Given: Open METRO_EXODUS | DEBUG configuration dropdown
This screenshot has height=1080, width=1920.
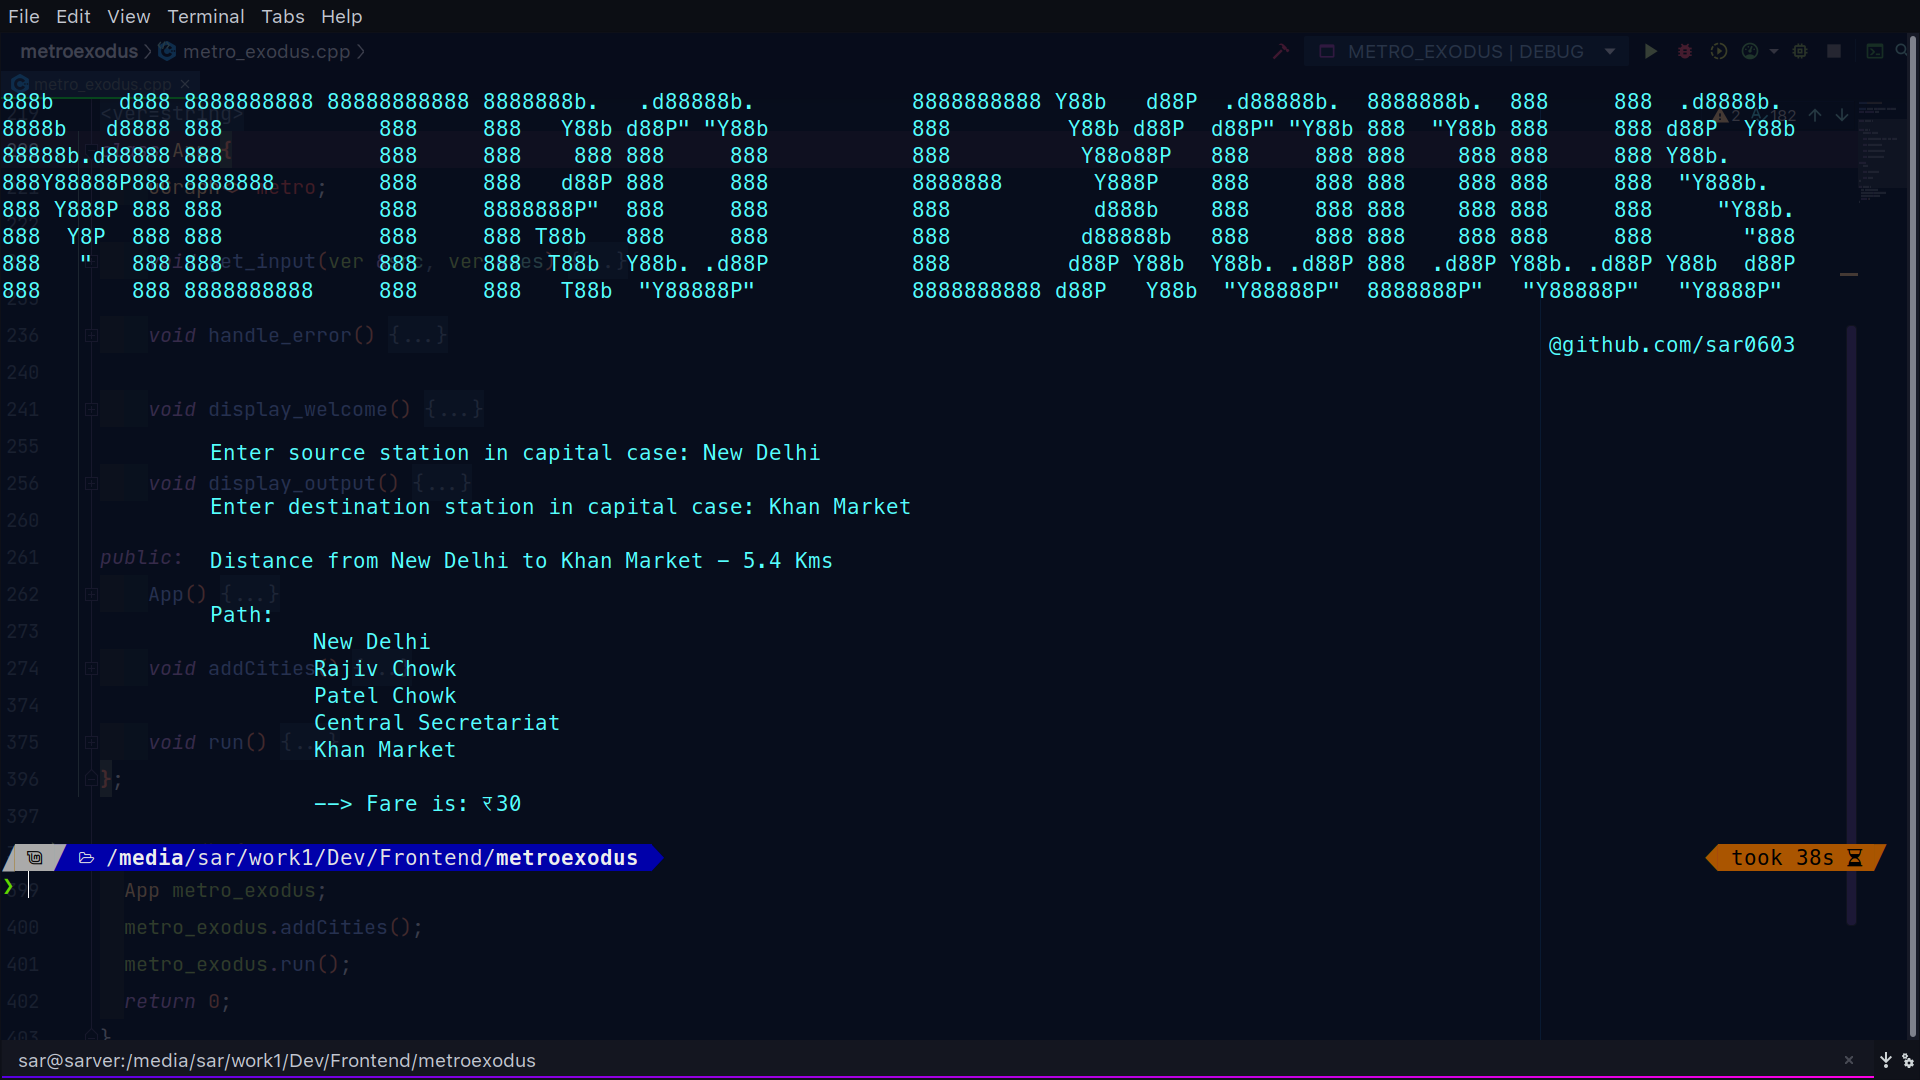Looking at the screenshot, I should pos(1465,51).
